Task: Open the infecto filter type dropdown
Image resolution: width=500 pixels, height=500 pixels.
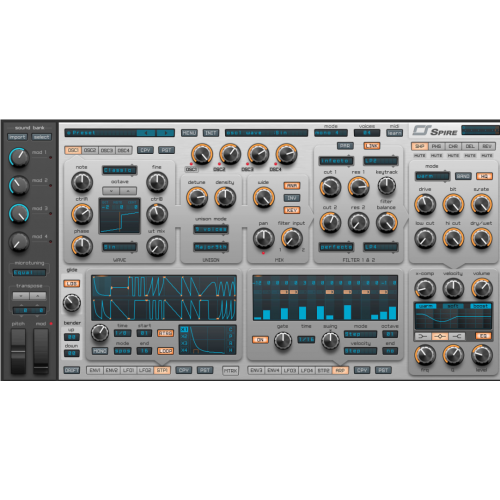Action: (x=336, y=161)
